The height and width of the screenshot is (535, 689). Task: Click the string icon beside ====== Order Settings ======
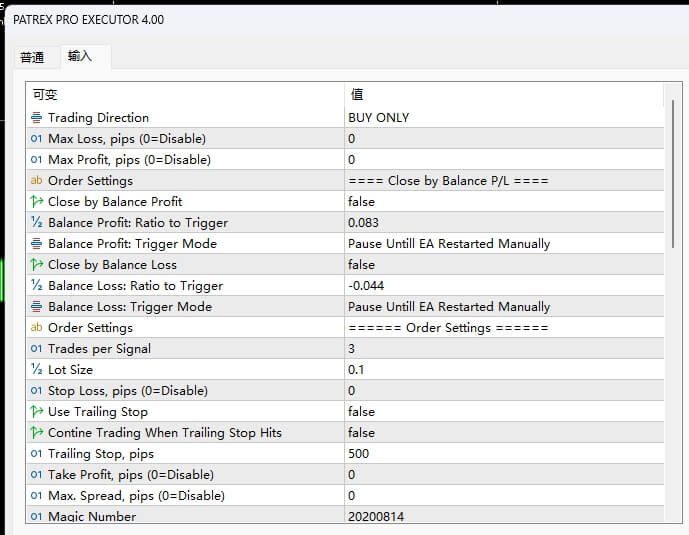pyautogui.click(x=36, y=328)
